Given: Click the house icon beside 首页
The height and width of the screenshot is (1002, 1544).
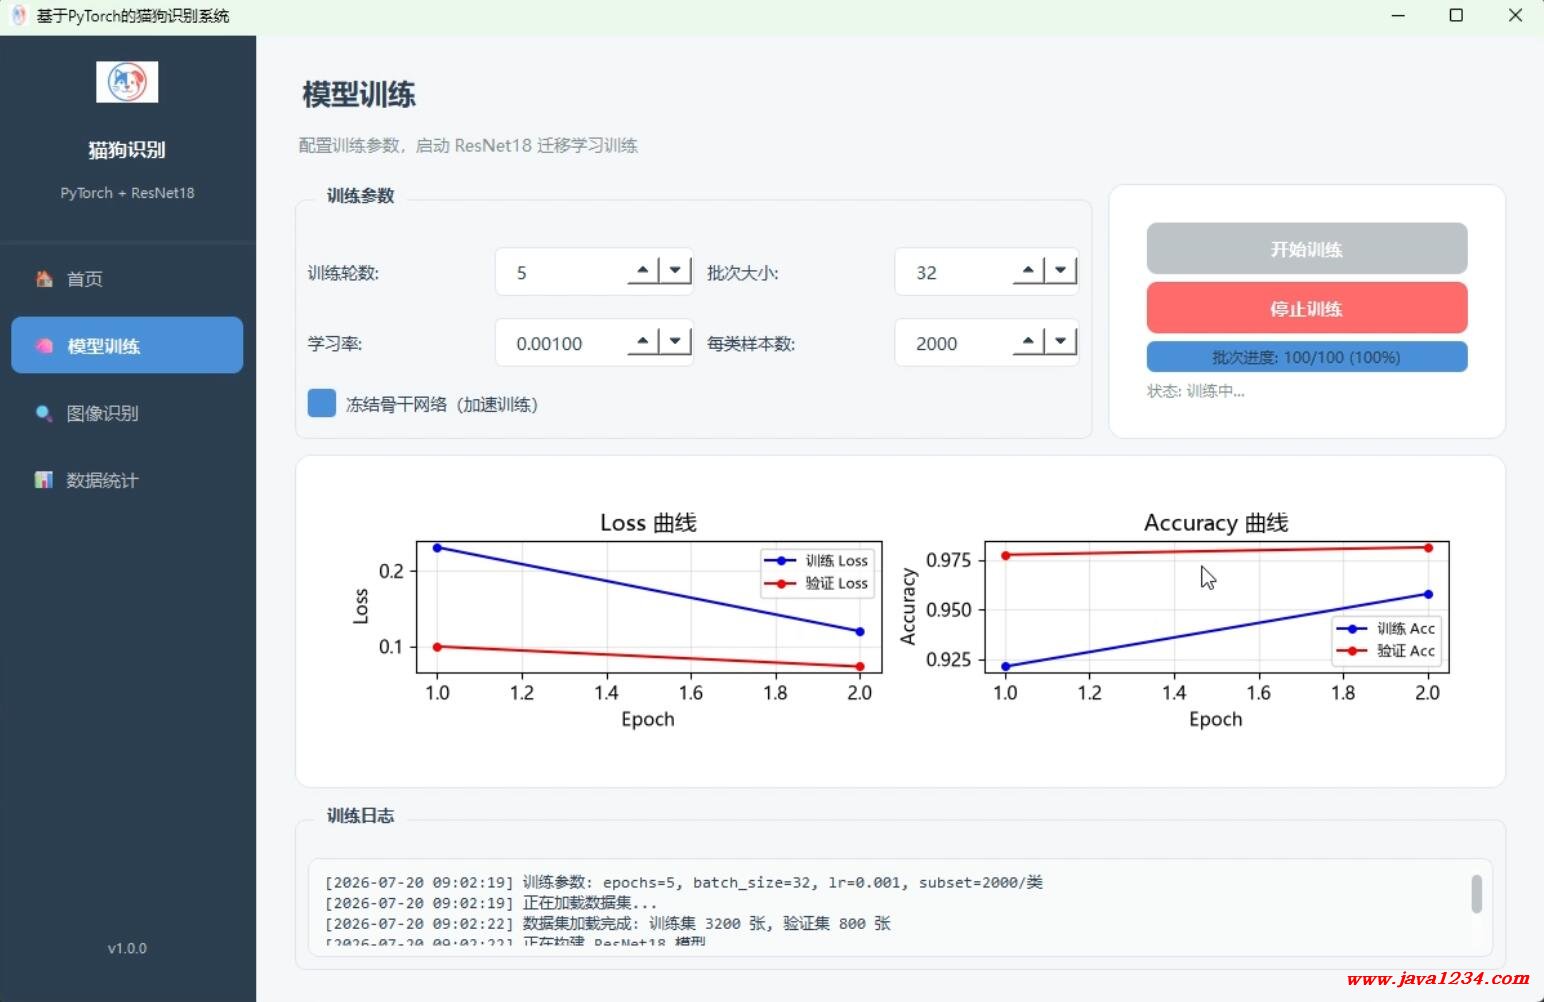Looking at the screenshot, I should [x=44, y=279].
